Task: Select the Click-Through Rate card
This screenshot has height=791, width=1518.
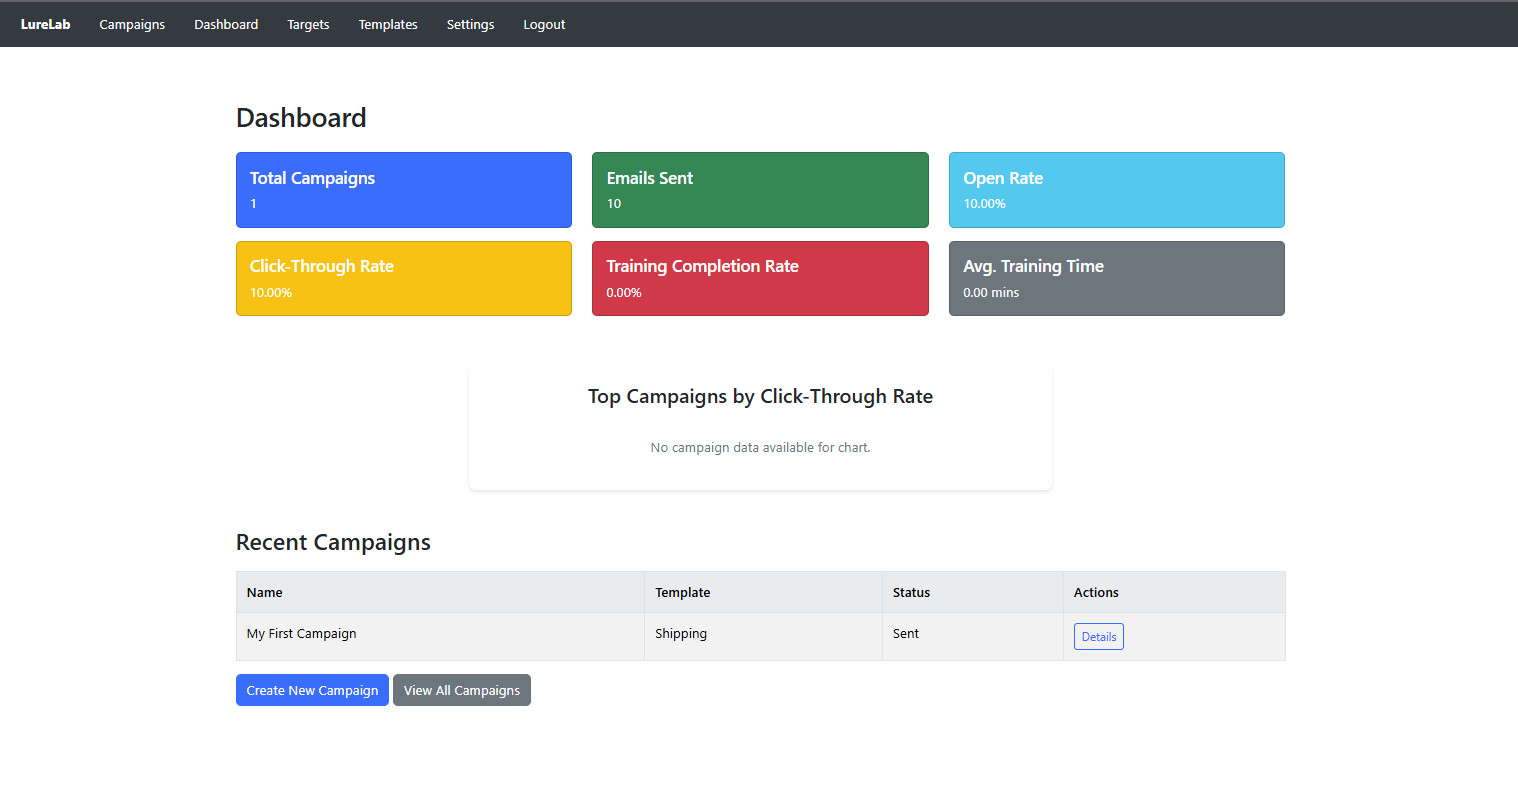Action: [x=404, y=278]
